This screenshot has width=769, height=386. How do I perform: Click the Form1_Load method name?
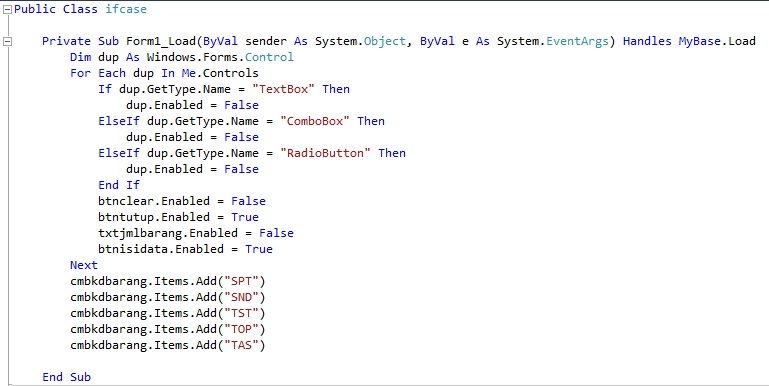point(161,41)
